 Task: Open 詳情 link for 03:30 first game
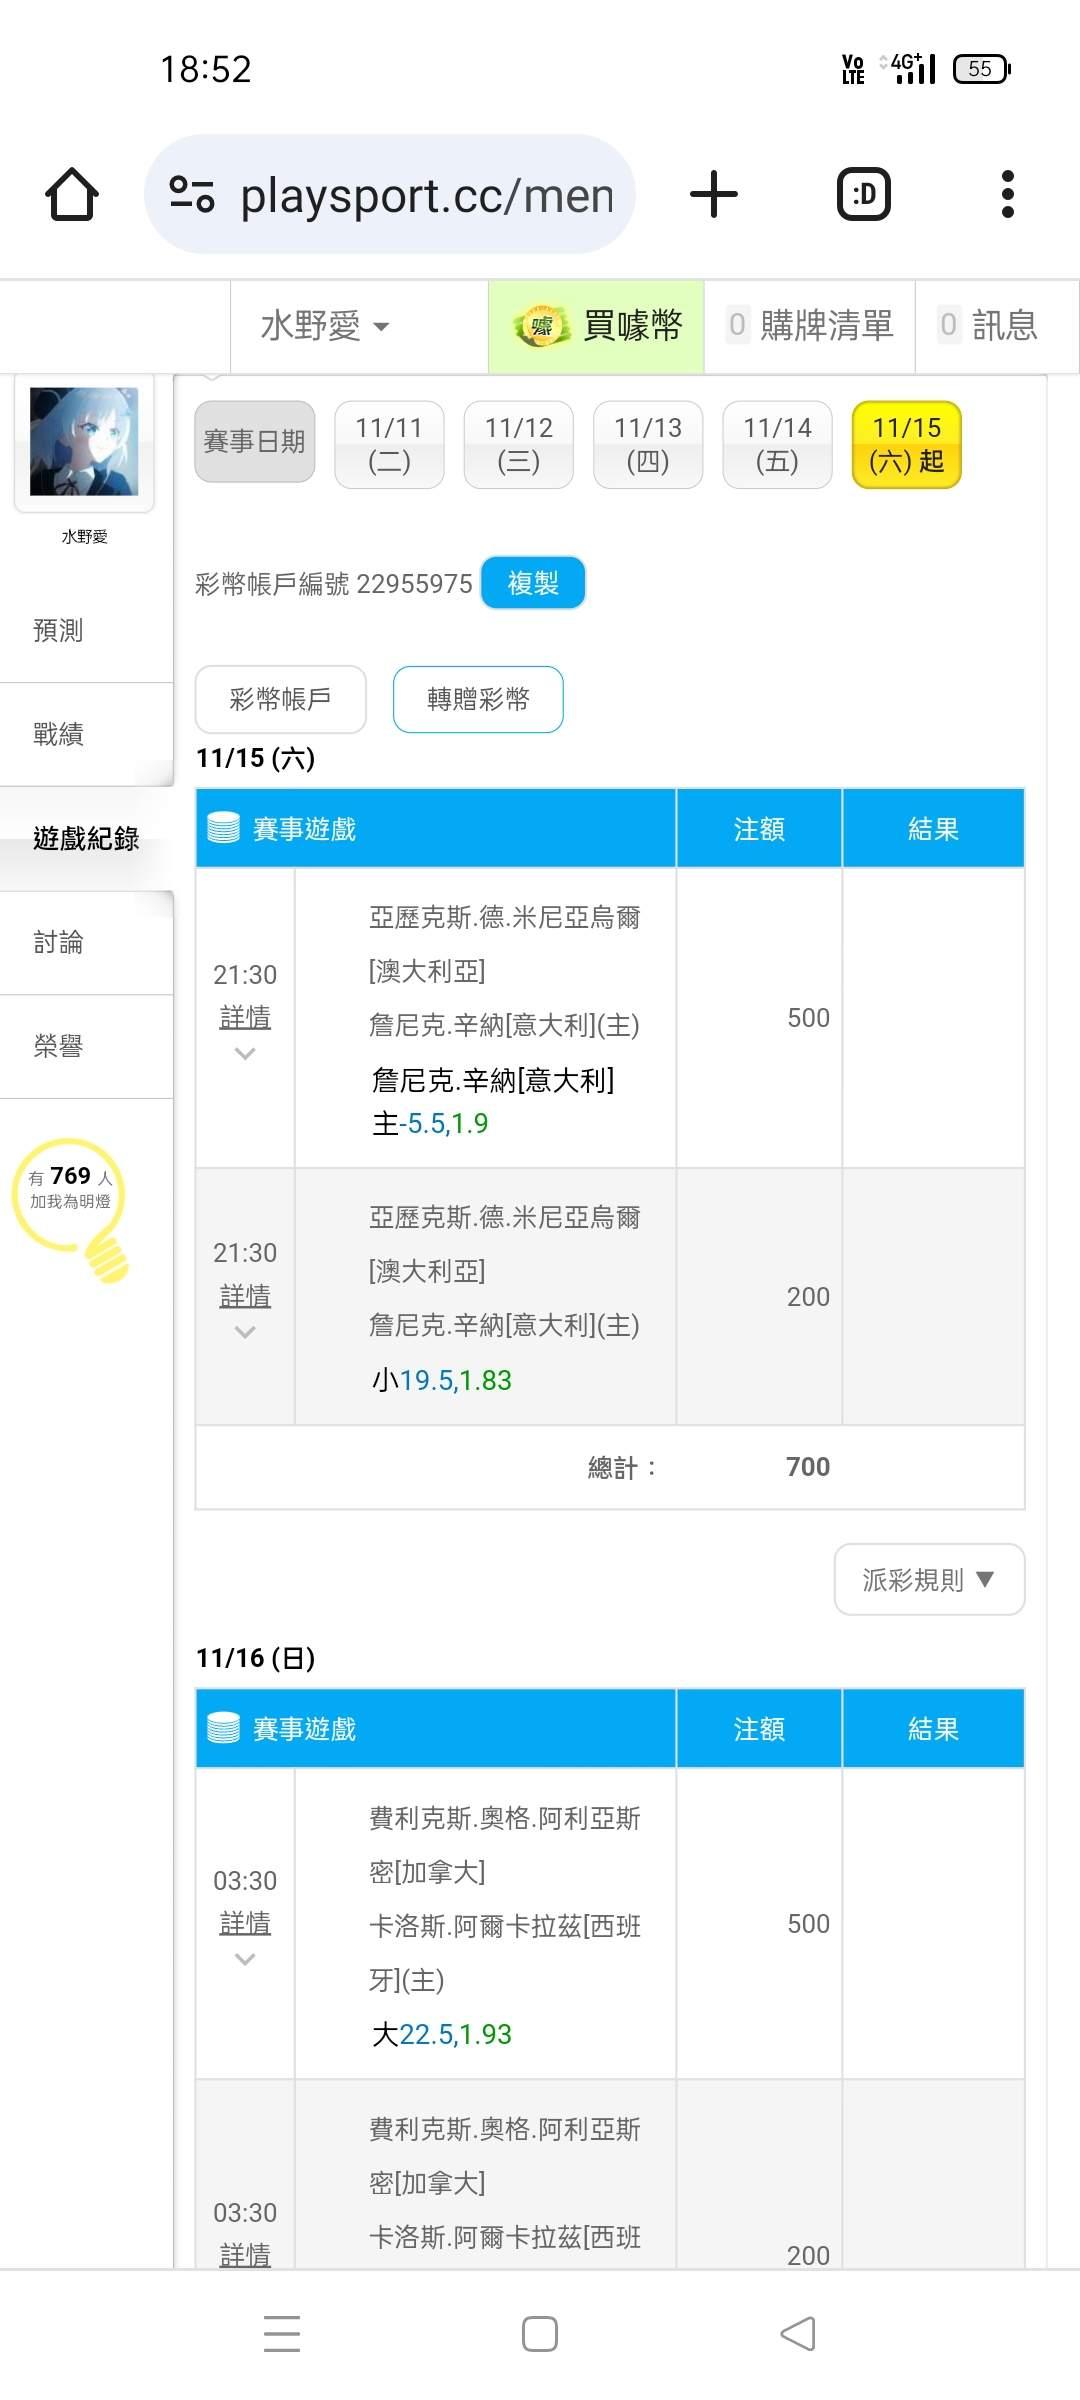tap(245, 1923)
